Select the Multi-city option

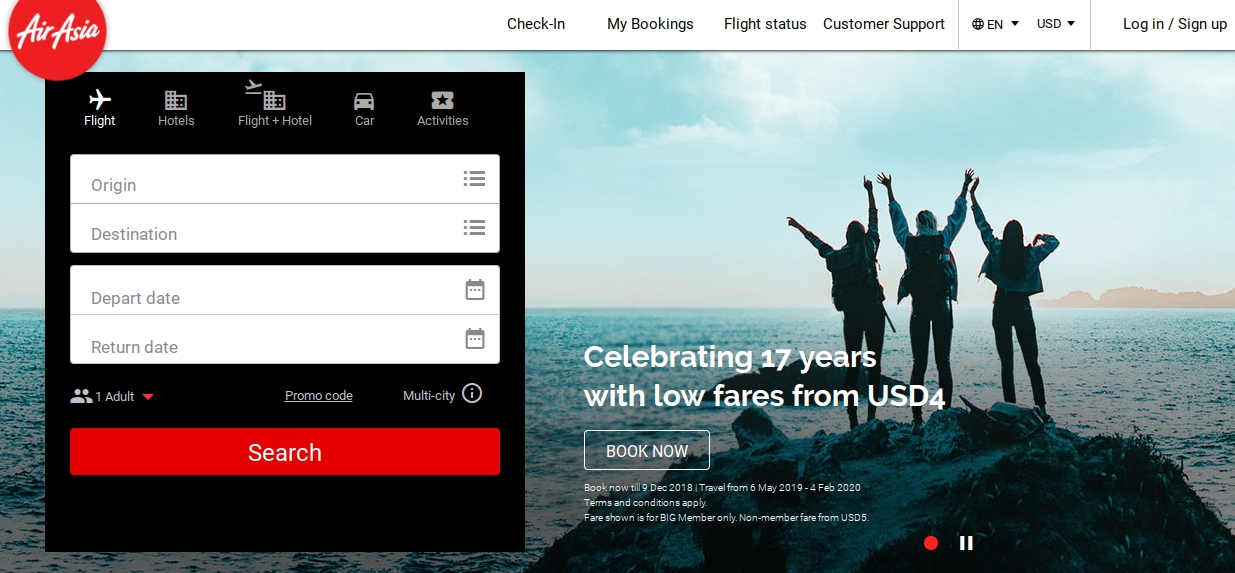(429, 396)
